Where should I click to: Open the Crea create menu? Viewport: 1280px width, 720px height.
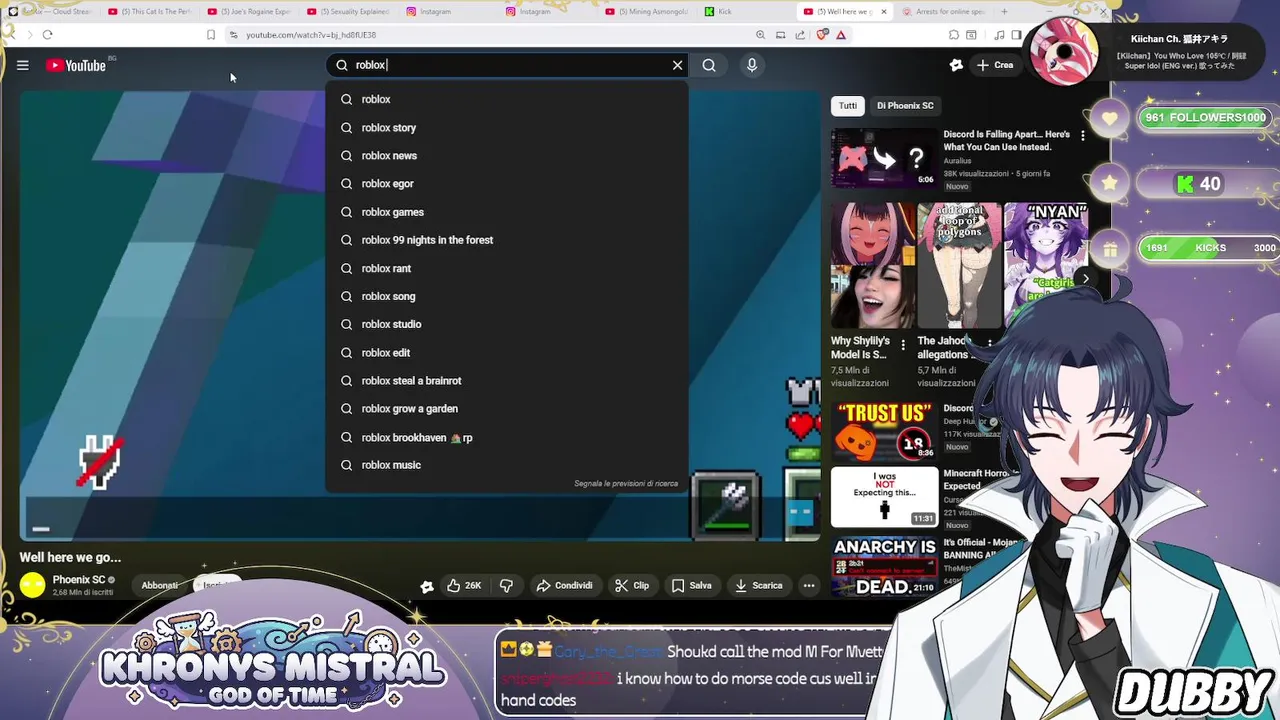click(995, 65)
